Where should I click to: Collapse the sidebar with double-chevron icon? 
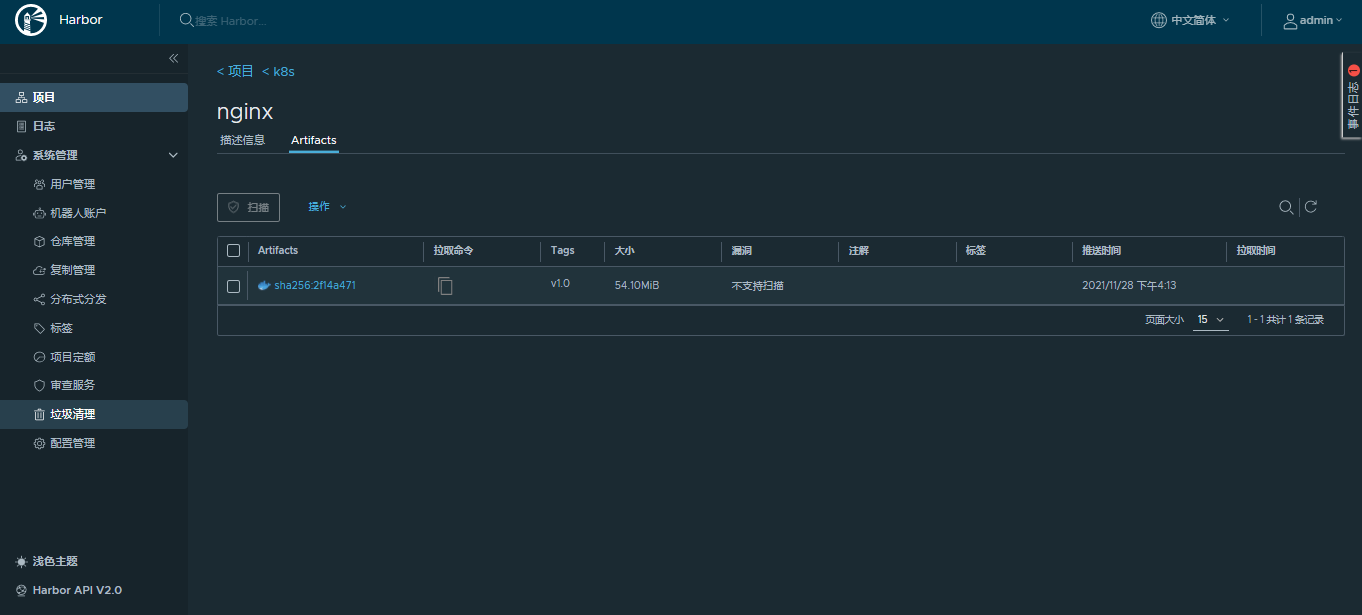[x=173, y=58]
